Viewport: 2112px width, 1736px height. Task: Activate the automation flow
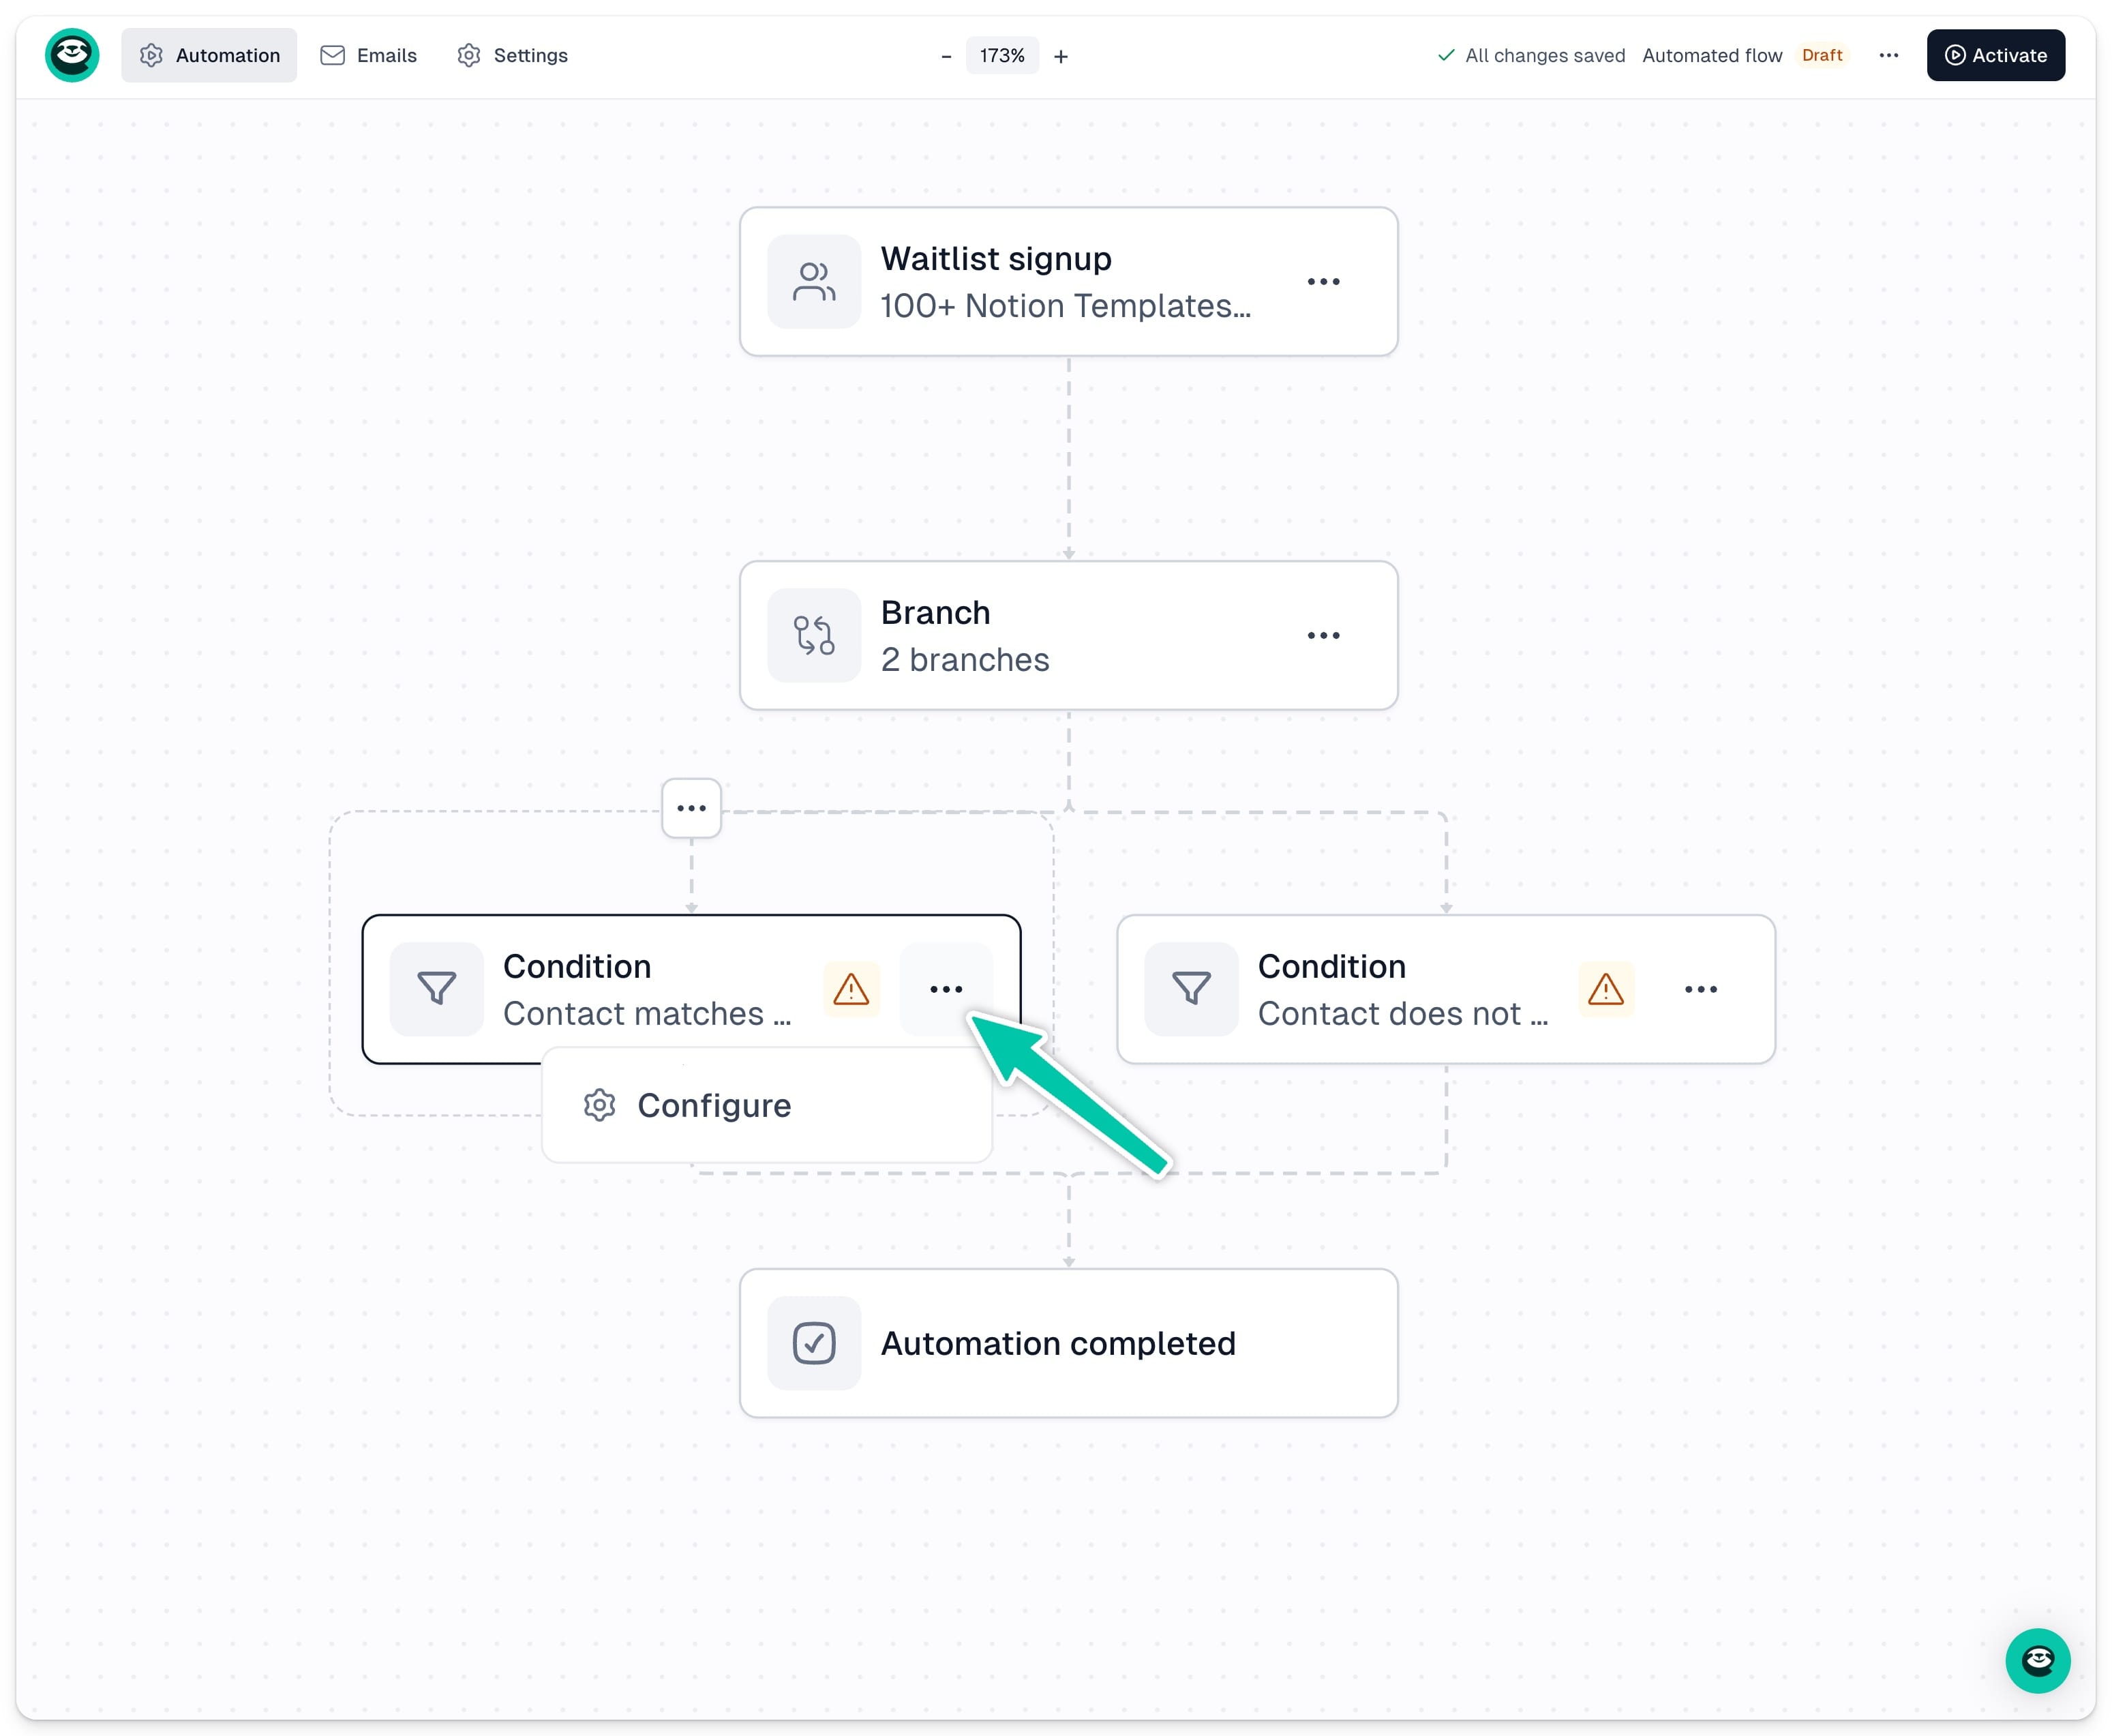(1995, 55)
